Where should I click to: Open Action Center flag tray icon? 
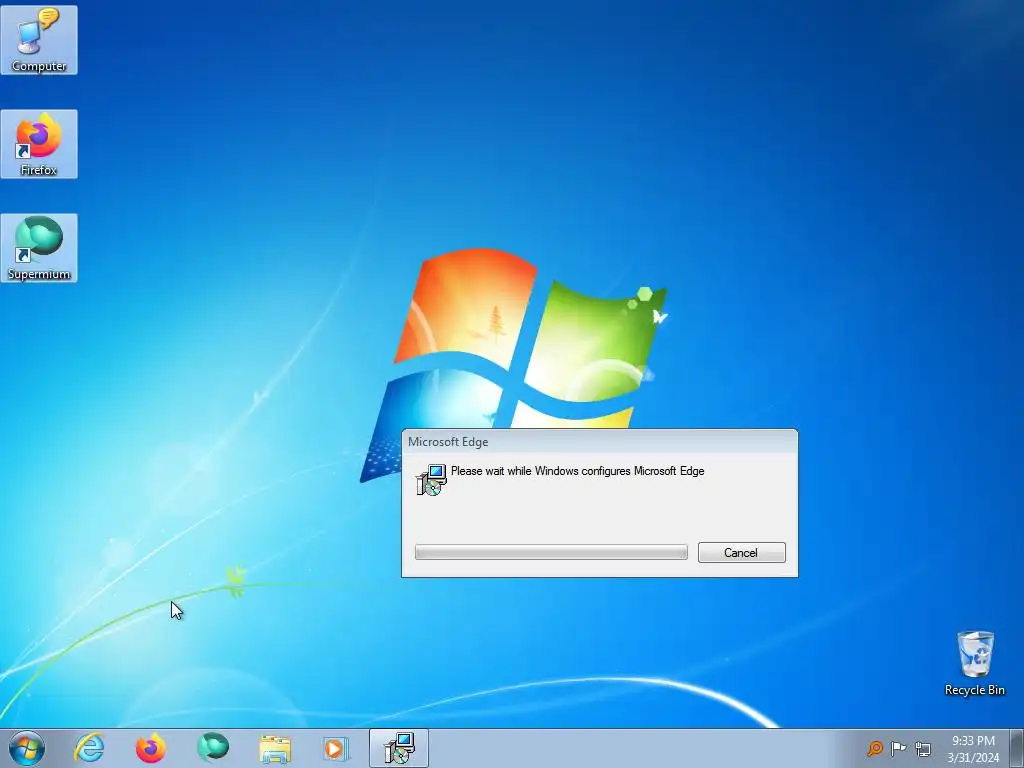[x=899, y=748]
